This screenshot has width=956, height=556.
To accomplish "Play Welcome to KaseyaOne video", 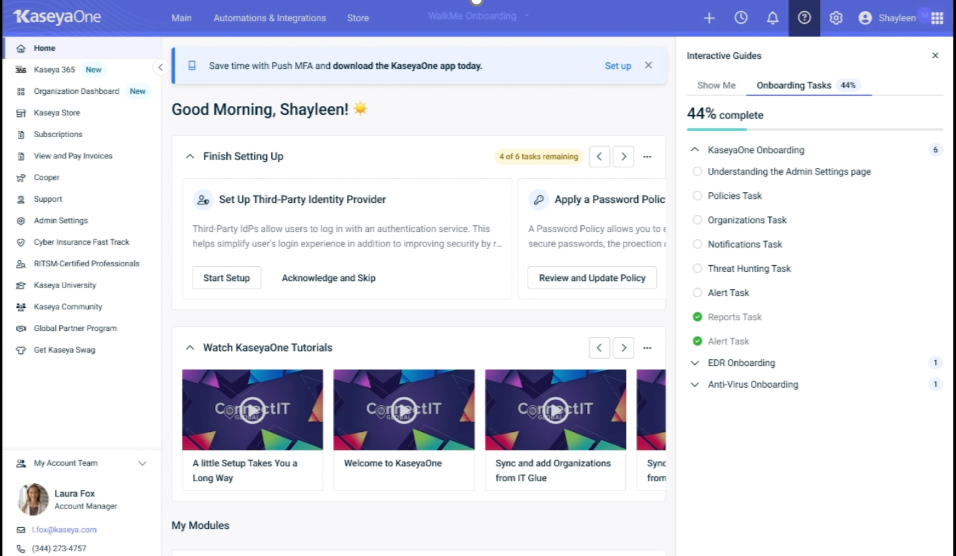I will [x=404, y=410].
